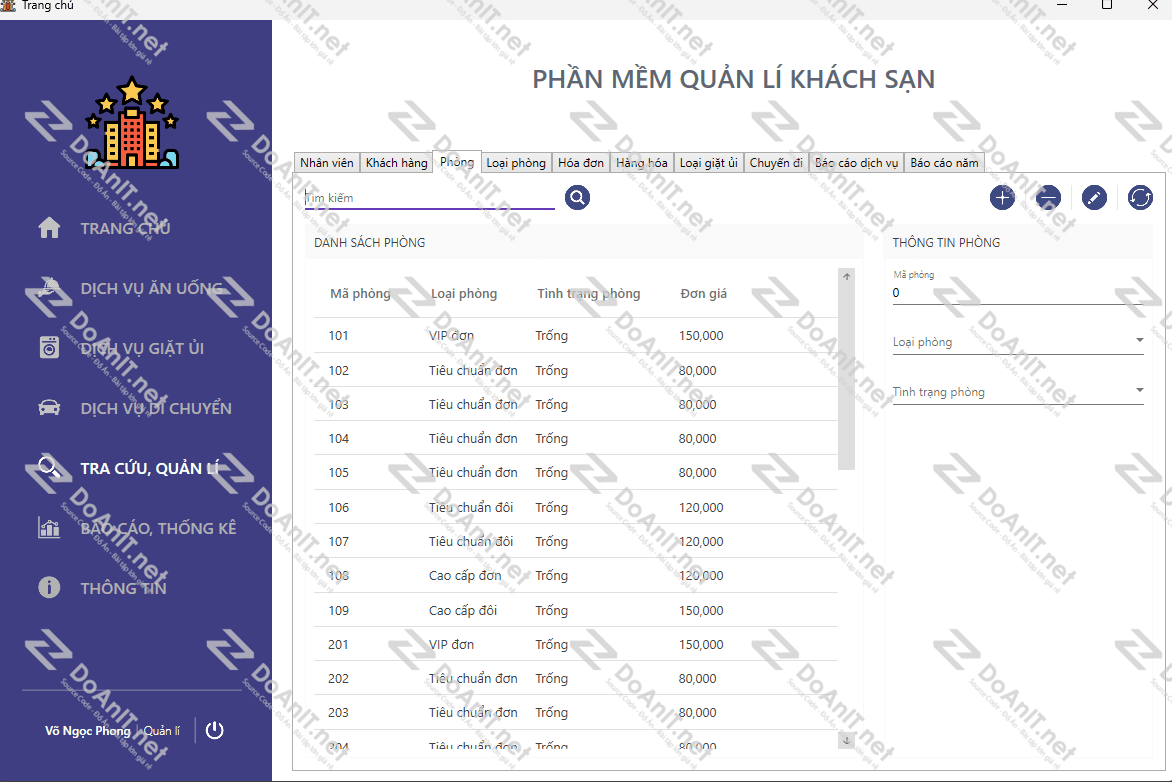Open THÔNG TIN section in sidebar
The image size is (1172, 782).
tap(123, 588)
